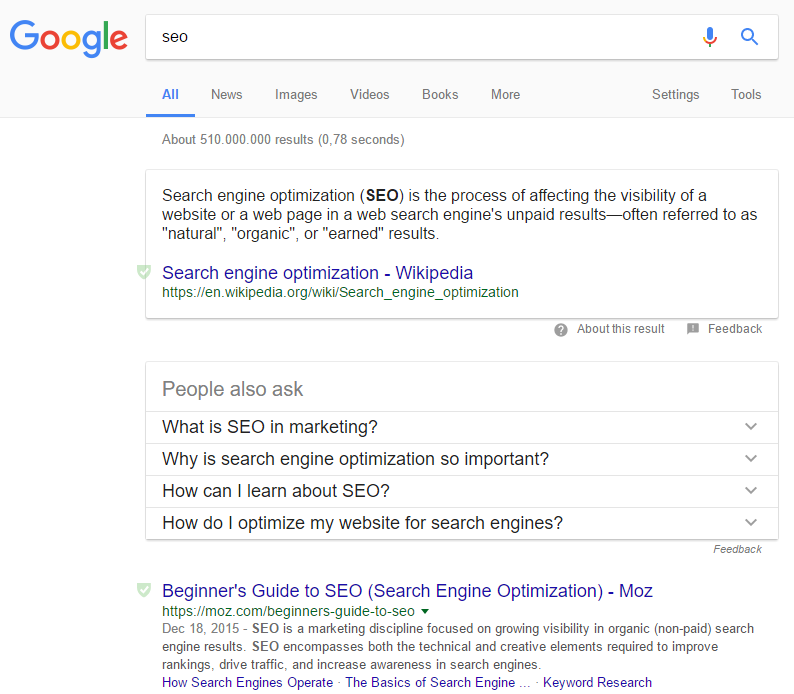Open Beginner's Guide to SEO - Moz result

point(407,591)
